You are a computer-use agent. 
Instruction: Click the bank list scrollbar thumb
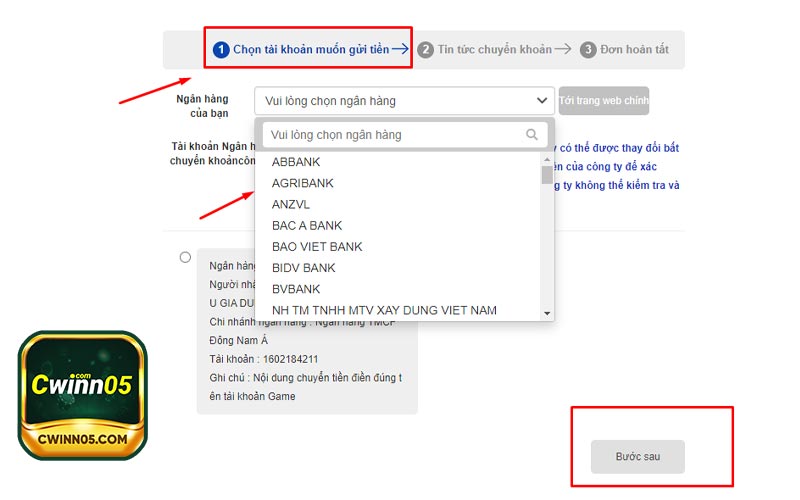[547, 174]
